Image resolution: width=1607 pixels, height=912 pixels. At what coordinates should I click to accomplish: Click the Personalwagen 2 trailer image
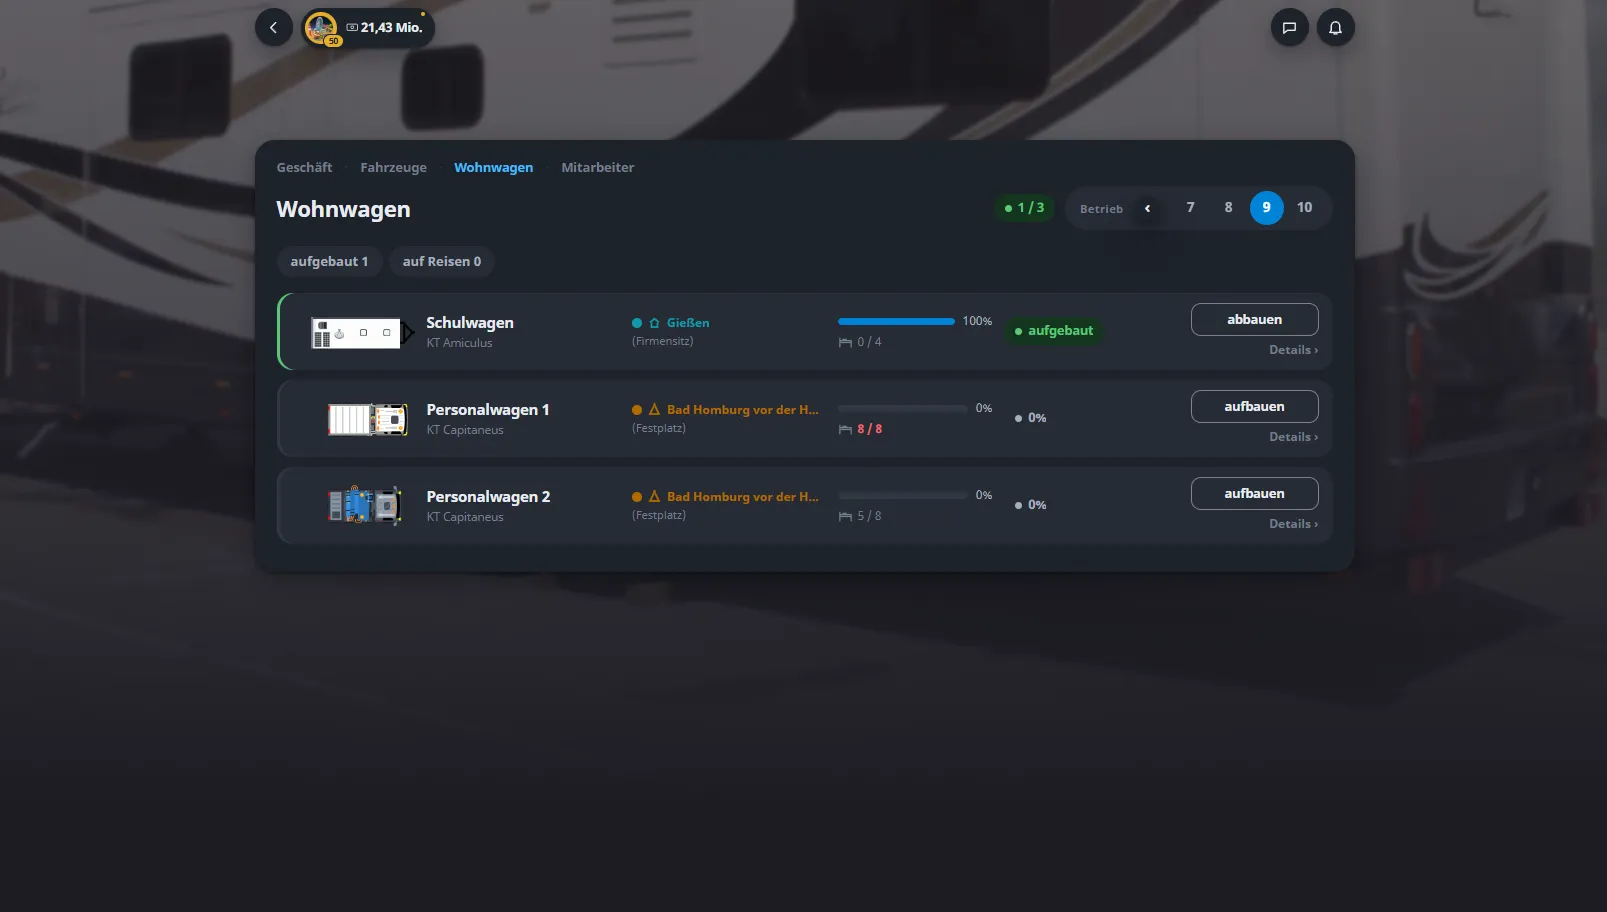365,505
